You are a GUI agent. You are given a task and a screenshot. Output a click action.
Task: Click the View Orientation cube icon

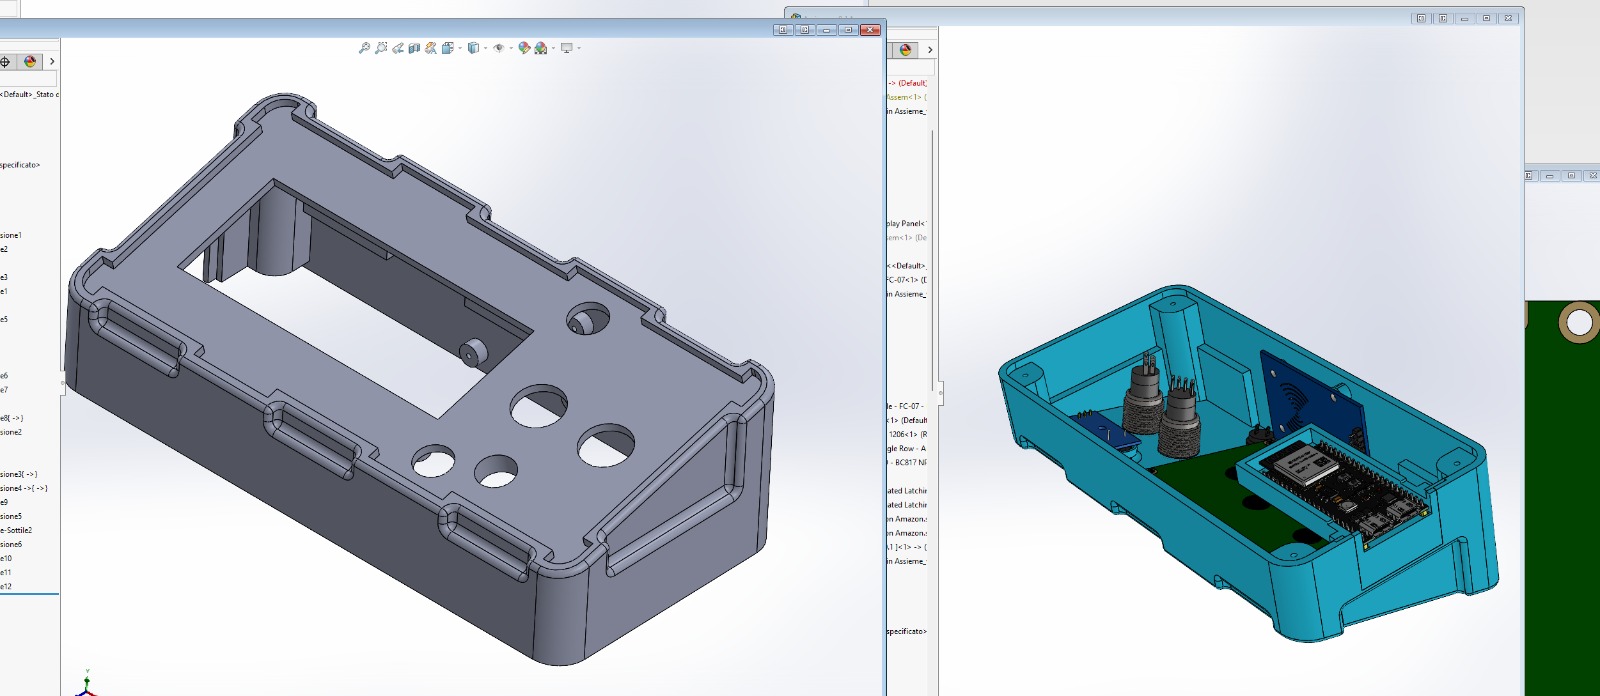447,48
